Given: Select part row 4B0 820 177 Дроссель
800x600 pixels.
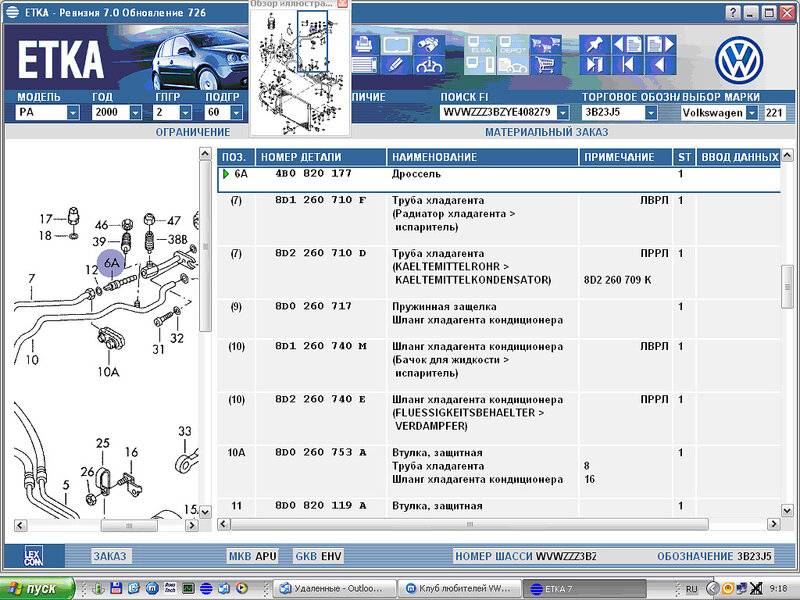Looking at the screenshot, I should point(499,179).
